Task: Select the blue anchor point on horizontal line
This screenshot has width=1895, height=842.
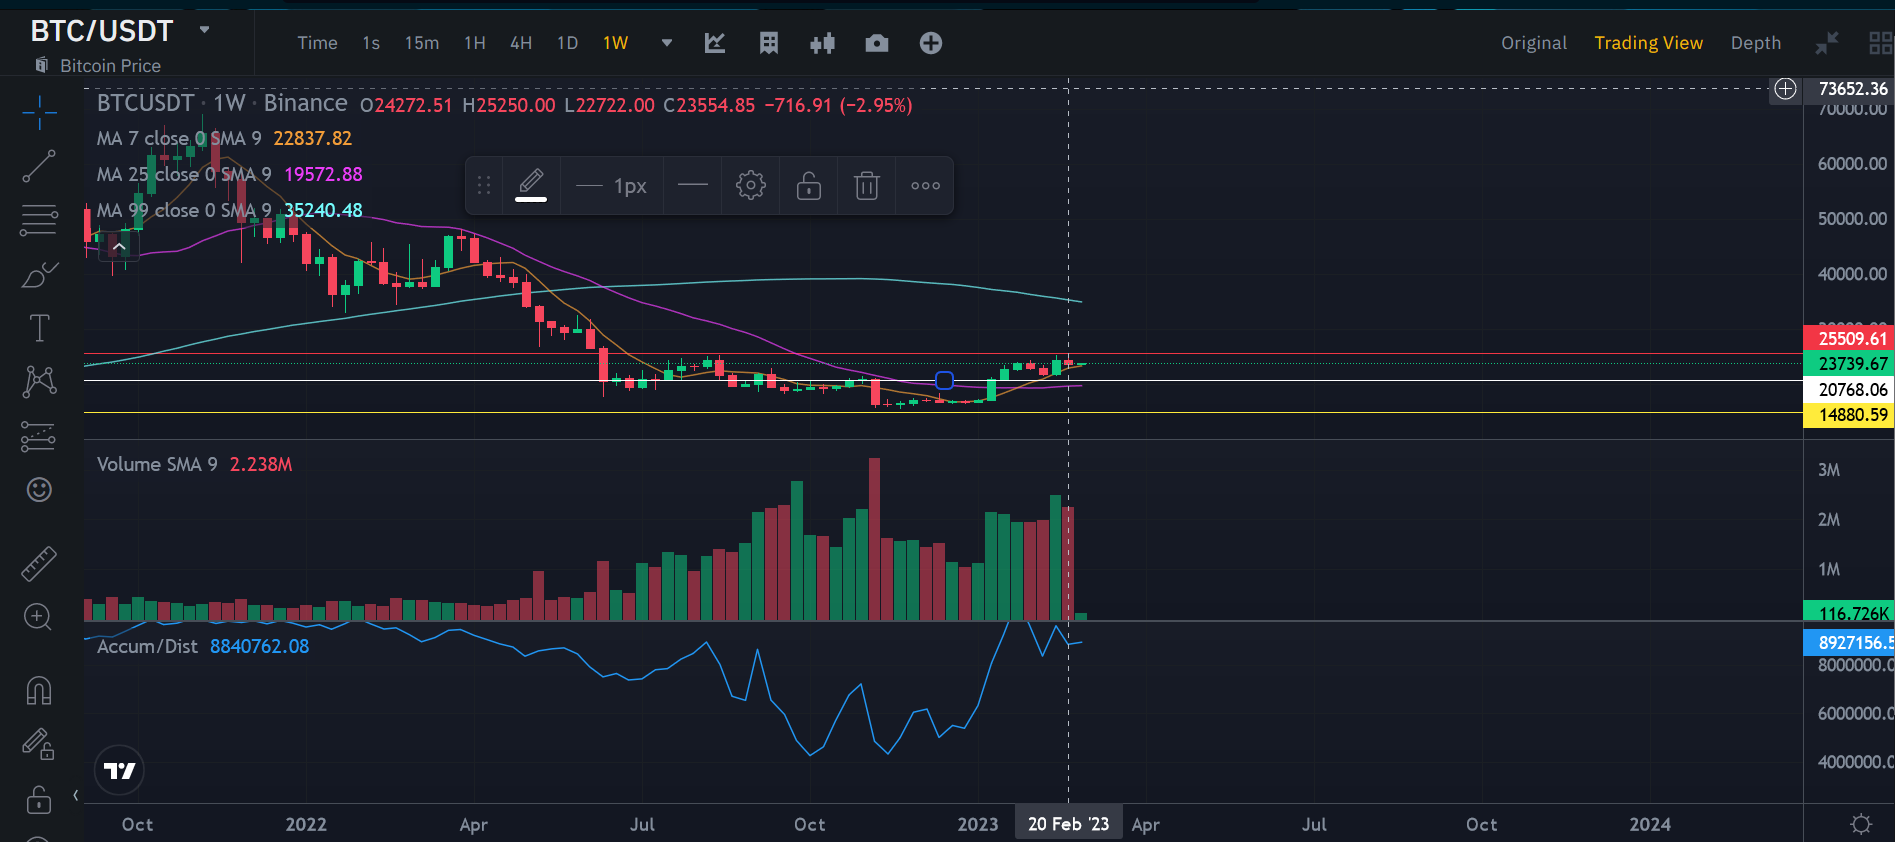Action: [x=944, y=380]
